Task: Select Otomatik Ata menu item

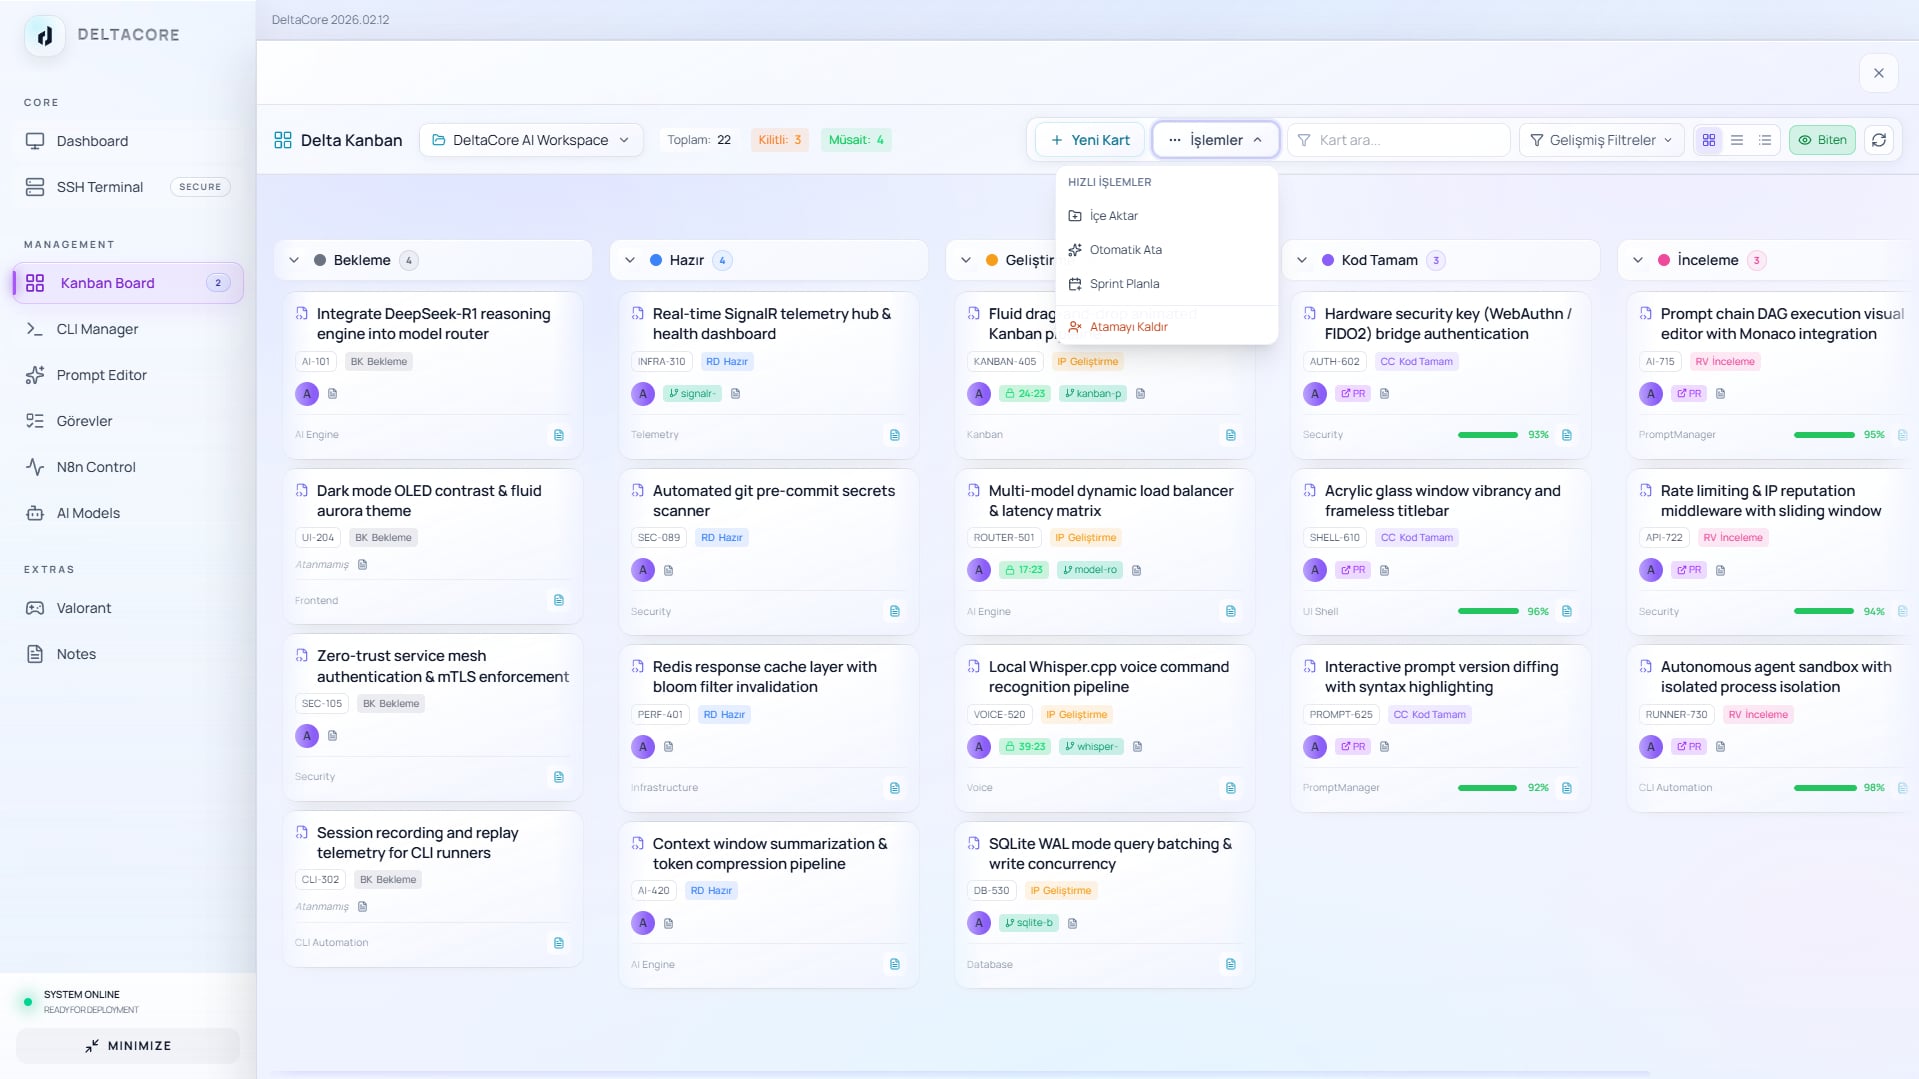Action: pyautogui.click(x=1167, y=250)
